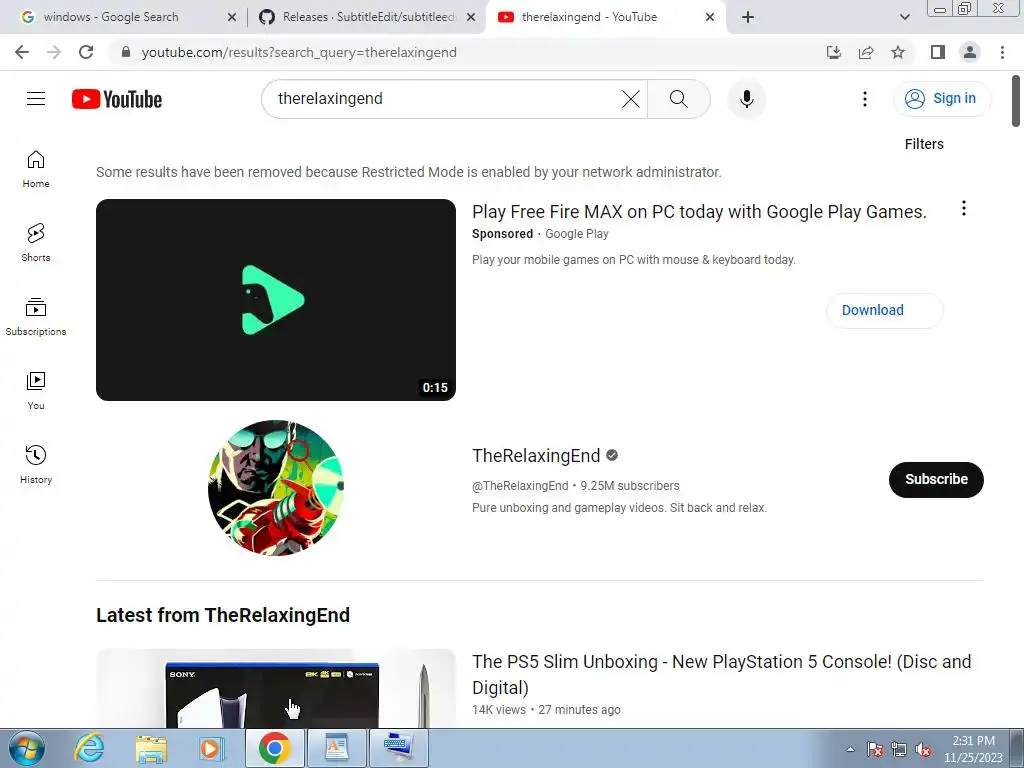
Task: Click TheRelaxingEnd channel avatar
Action: click(x=276, y=488)
